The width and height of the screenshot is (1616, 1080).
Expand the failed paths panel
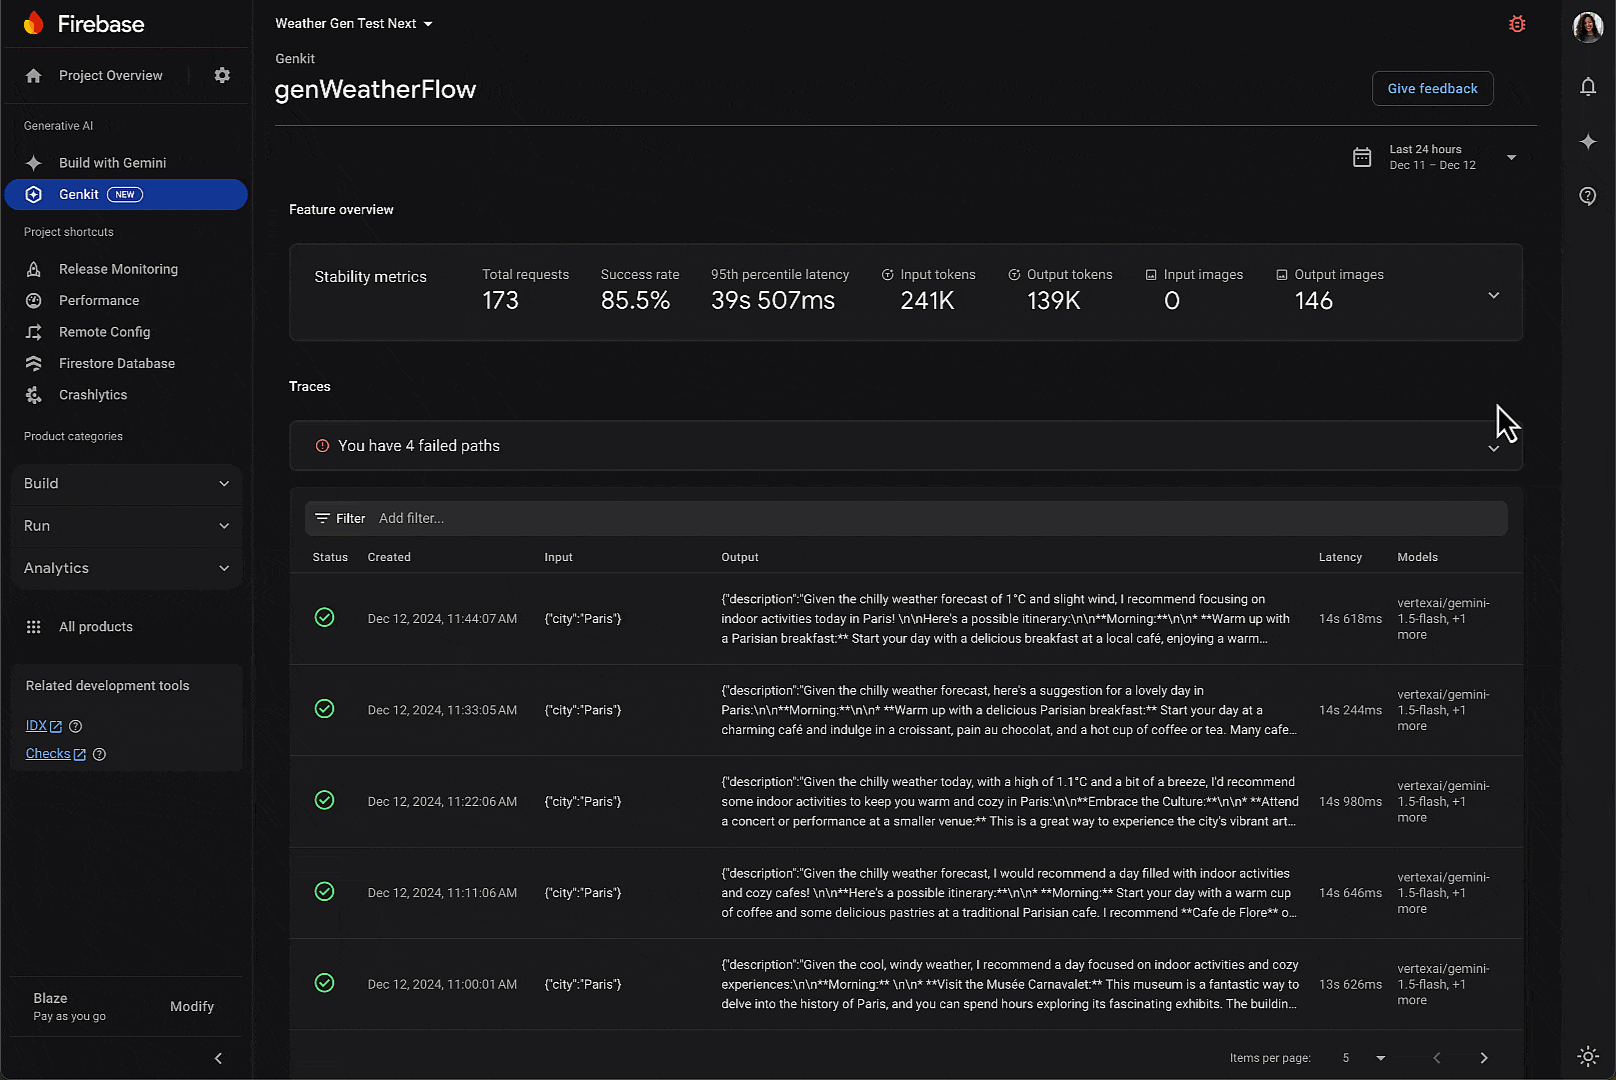pyautogui.click(x=1493, y=447)
